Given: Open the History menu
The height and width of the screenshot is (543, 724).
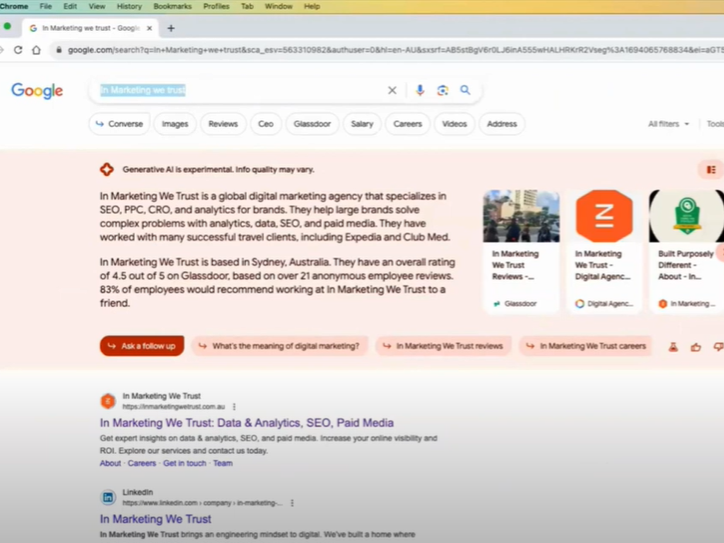Looking at the screenshot, I should (x=129, y=6).
